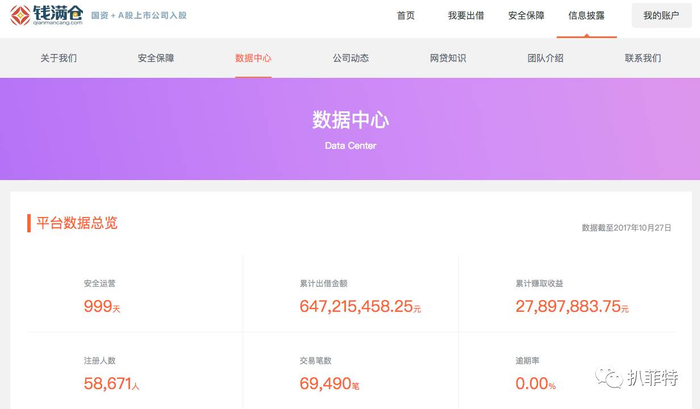Image resolution: width=700 pixels, height=409 pixels.
Task: Select the 安全保障 sub-navigation tab
Action: coord(155,58)
